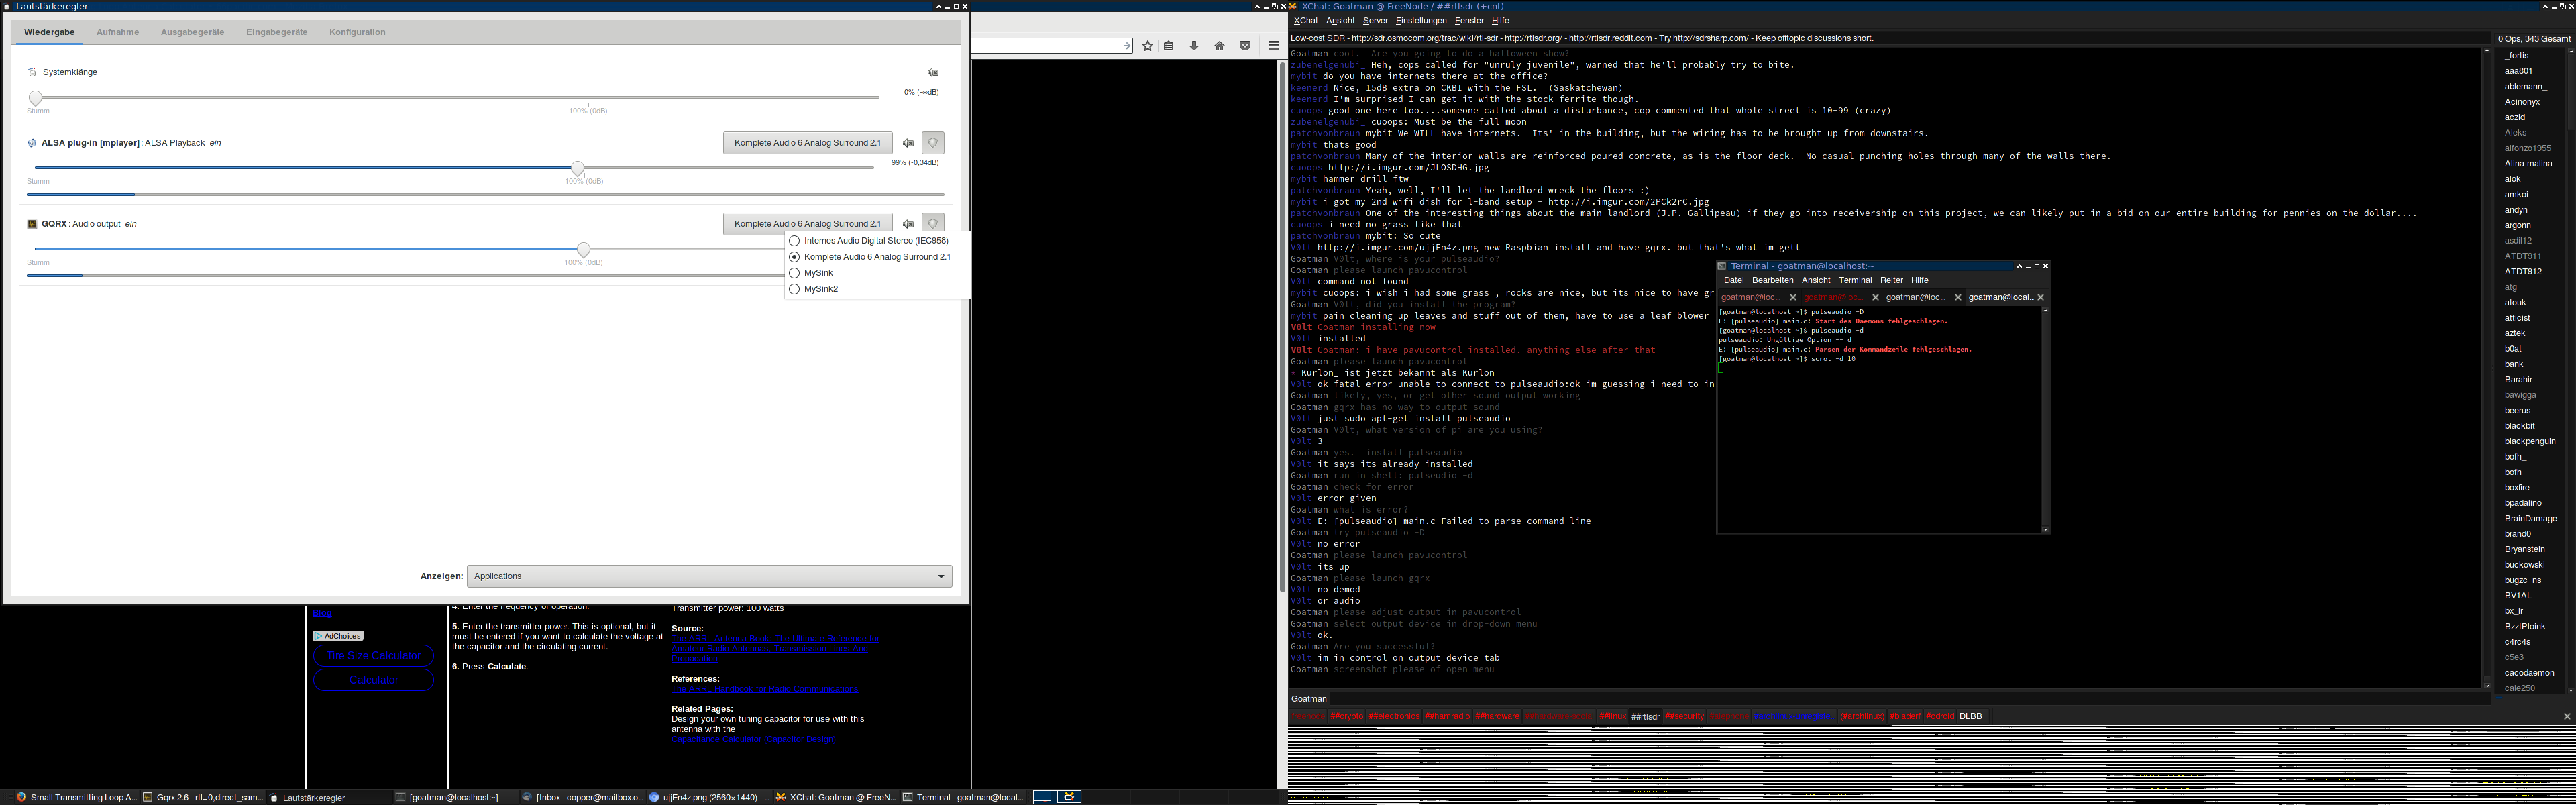Screen dimensions: 2576x805
Task: Switch to the ##hamradio channel tab
Action: tap(1447, 717)
